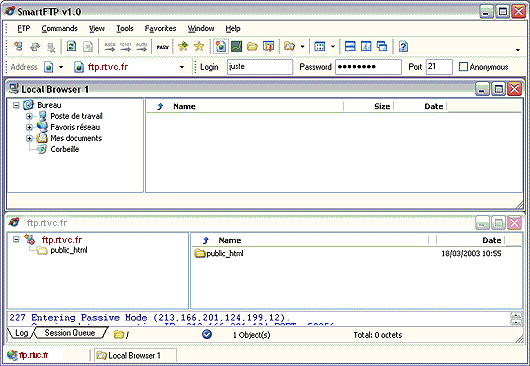Open the Favorites menu
The height and width of the screenshot is (366, 530).
160,28
